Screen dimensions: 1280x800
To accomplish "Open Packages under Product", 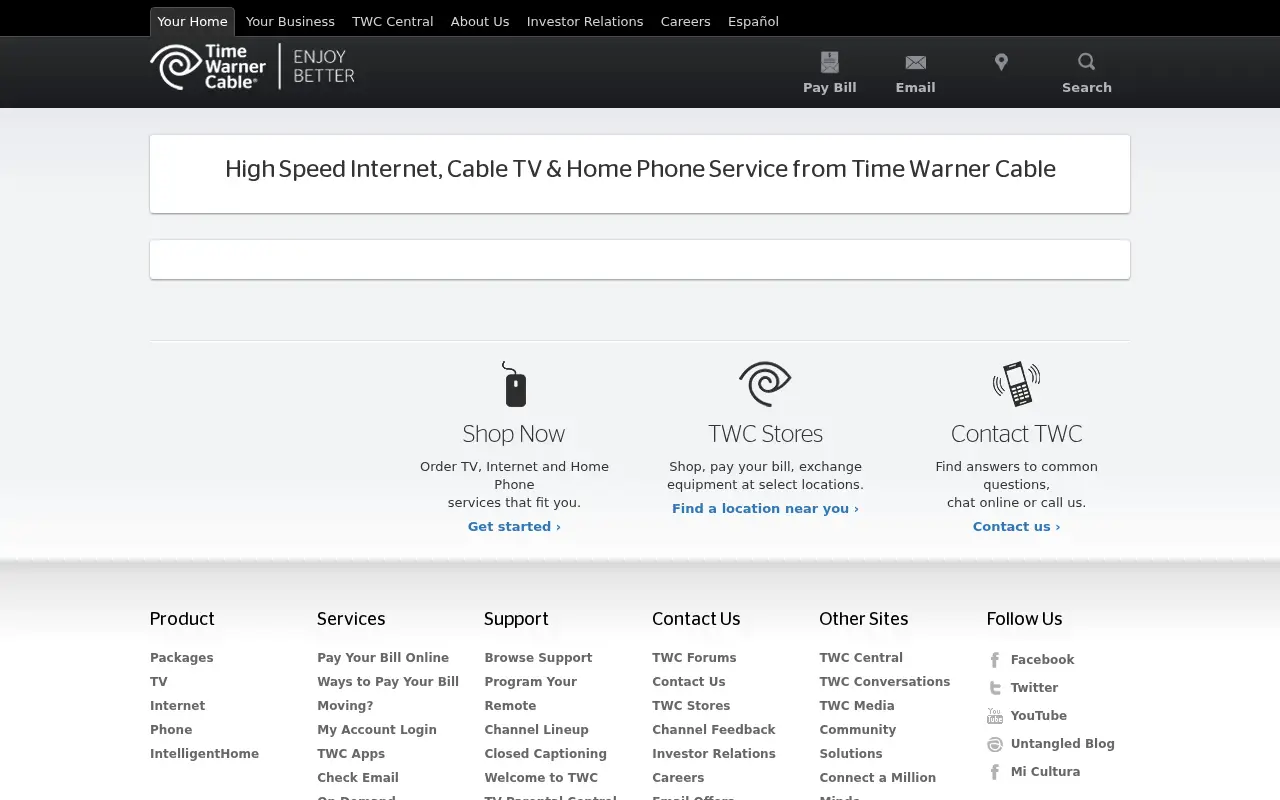I will tap(182, 658).
